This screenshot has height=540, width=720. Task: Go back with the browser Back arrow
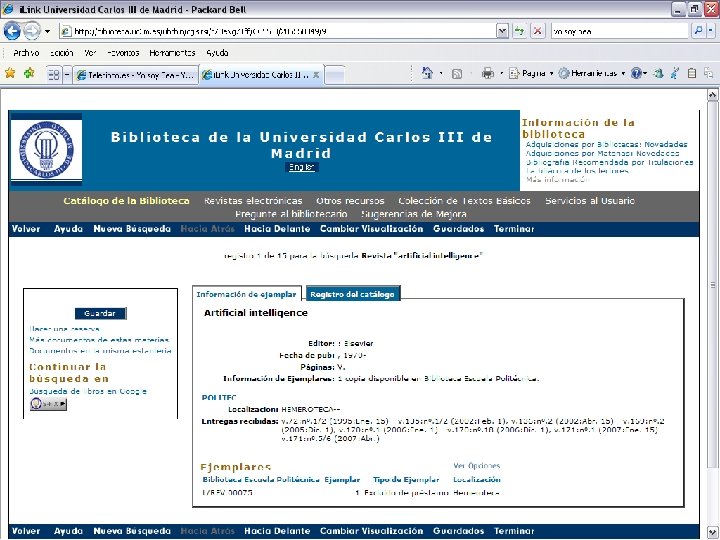[x=12, y=31]
